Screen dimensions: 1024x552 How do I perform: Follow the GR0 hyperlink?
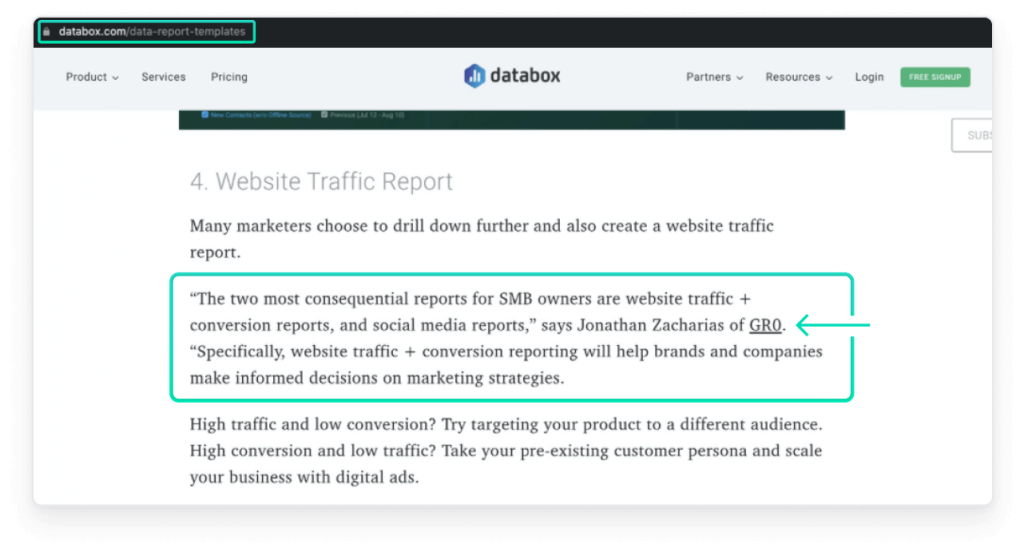click(766, 325)
